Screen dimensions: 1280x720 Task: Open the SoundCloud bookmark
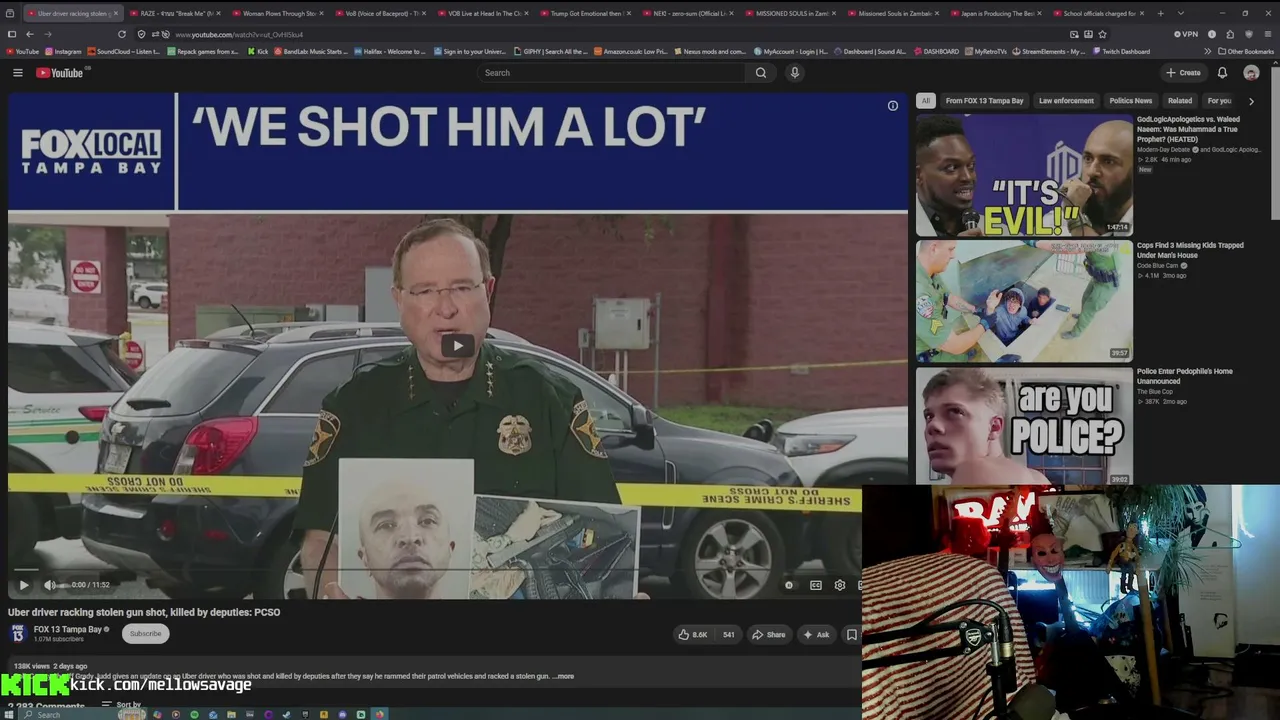[124, 51]
